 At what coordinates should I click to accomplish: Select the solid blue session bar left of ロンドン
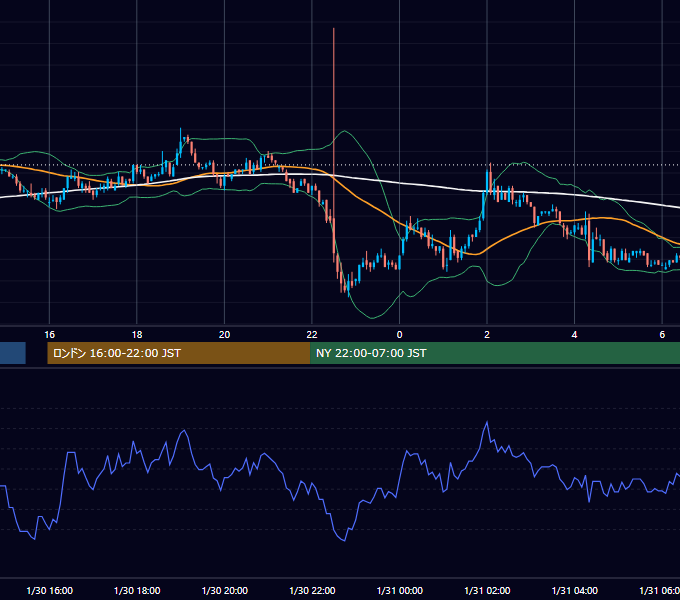click(13, 353)
